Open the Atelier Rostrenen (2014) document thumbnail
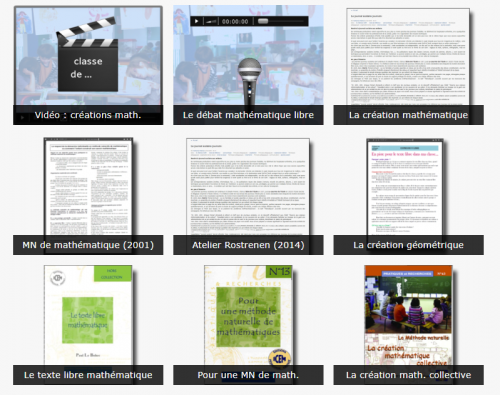500x395 pixels. [248, 187]
